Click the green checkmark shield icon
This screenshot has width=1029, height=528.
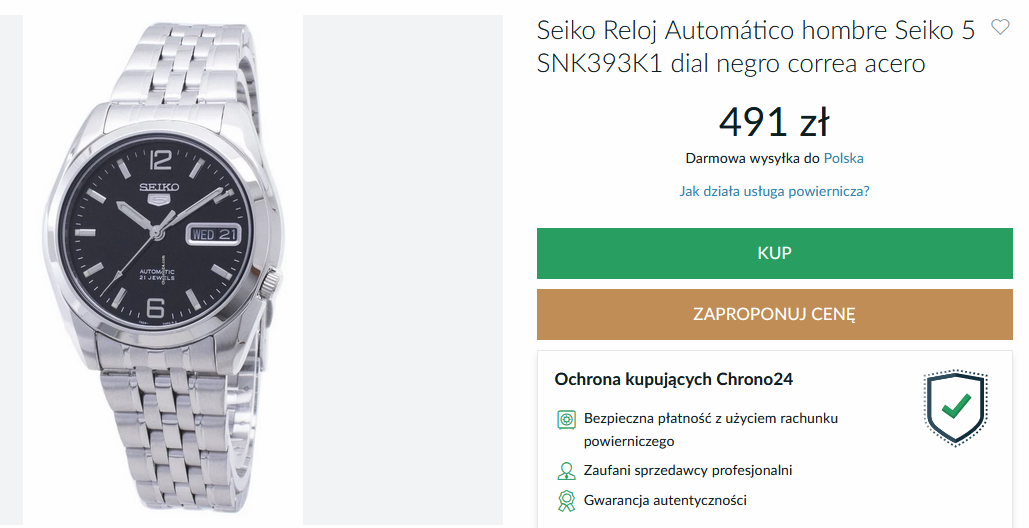[955, 408]
